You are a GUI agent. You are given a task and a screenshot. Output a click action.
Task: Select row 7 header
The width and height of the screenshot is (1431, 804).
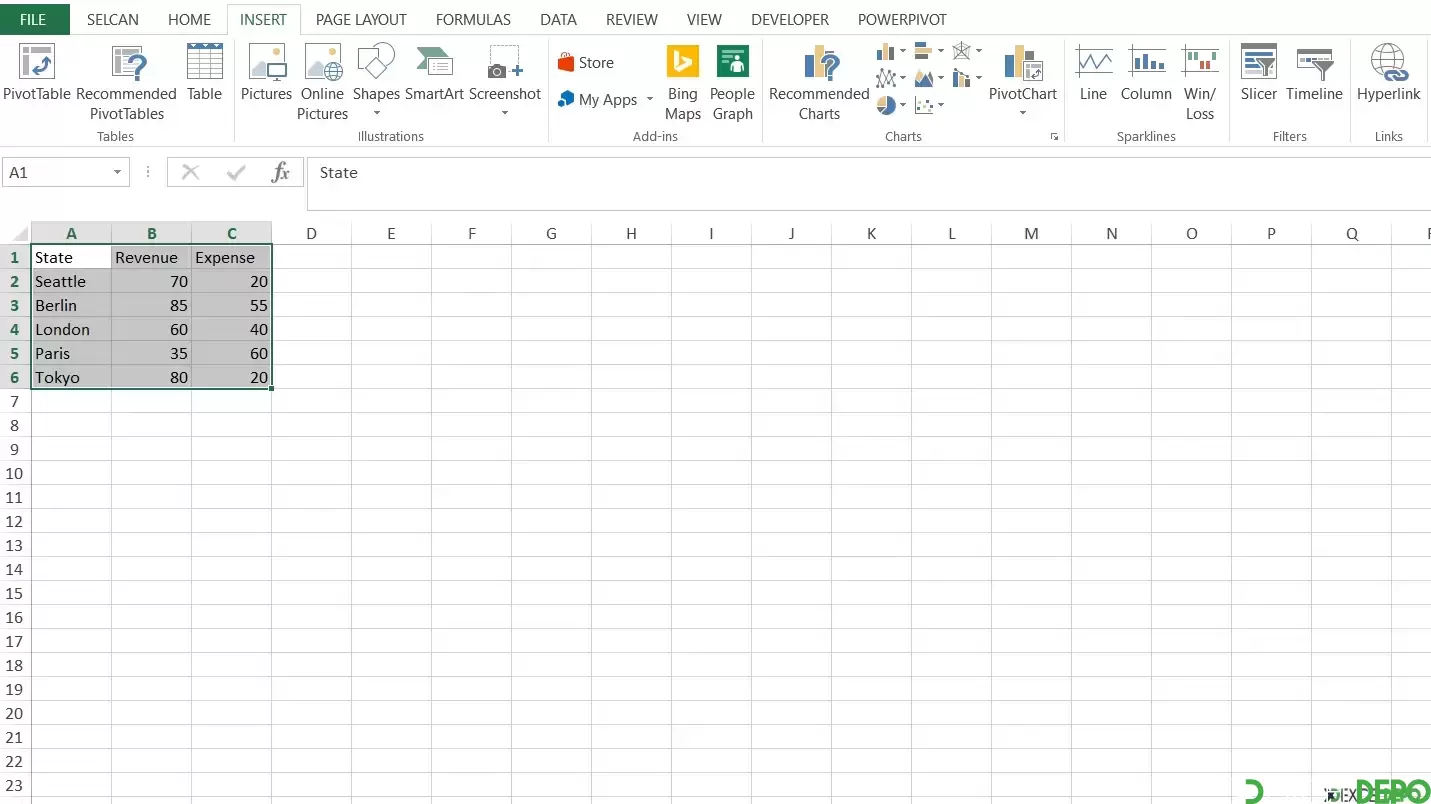click(15, 401)
